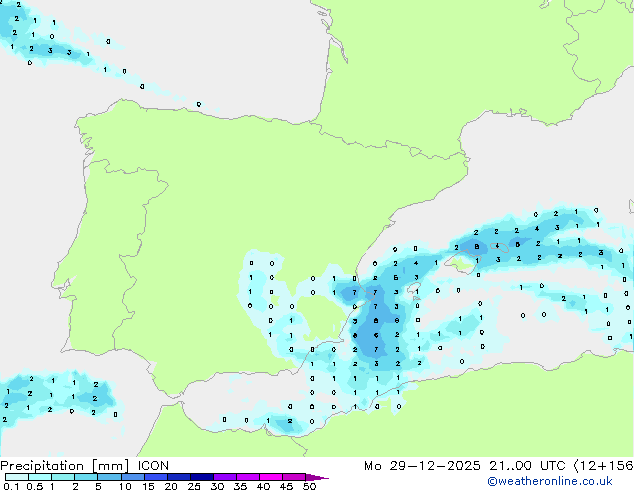Click the "40" legend scale label
Viewport: 634px width, 490px height.
point(263,486)
